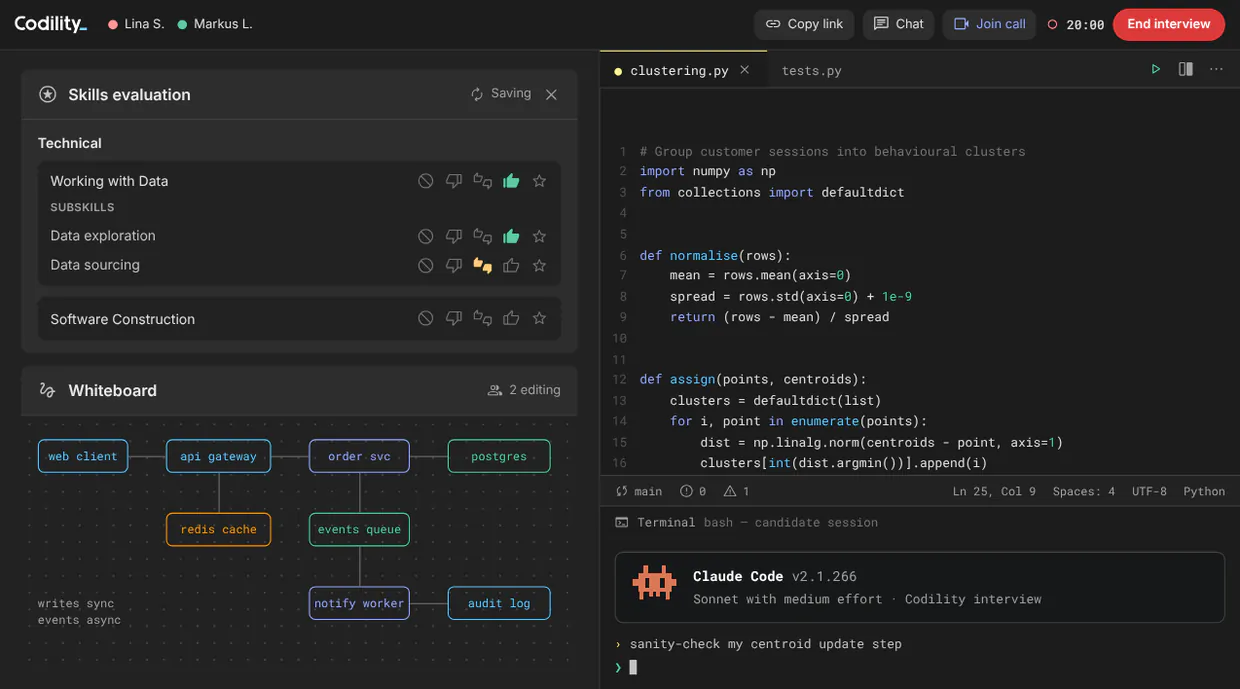This screenshot has height=689, width=1240.
Task: Mark Data sourcing as not assessed
Action: point(426,265)
